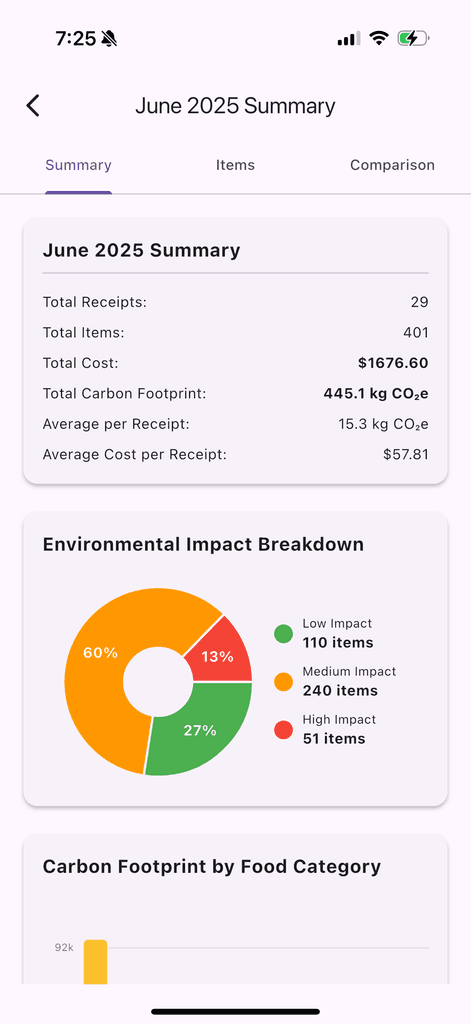Click the battery charging icon
This screenshot has width=471, height=1024.
(413, 39)
